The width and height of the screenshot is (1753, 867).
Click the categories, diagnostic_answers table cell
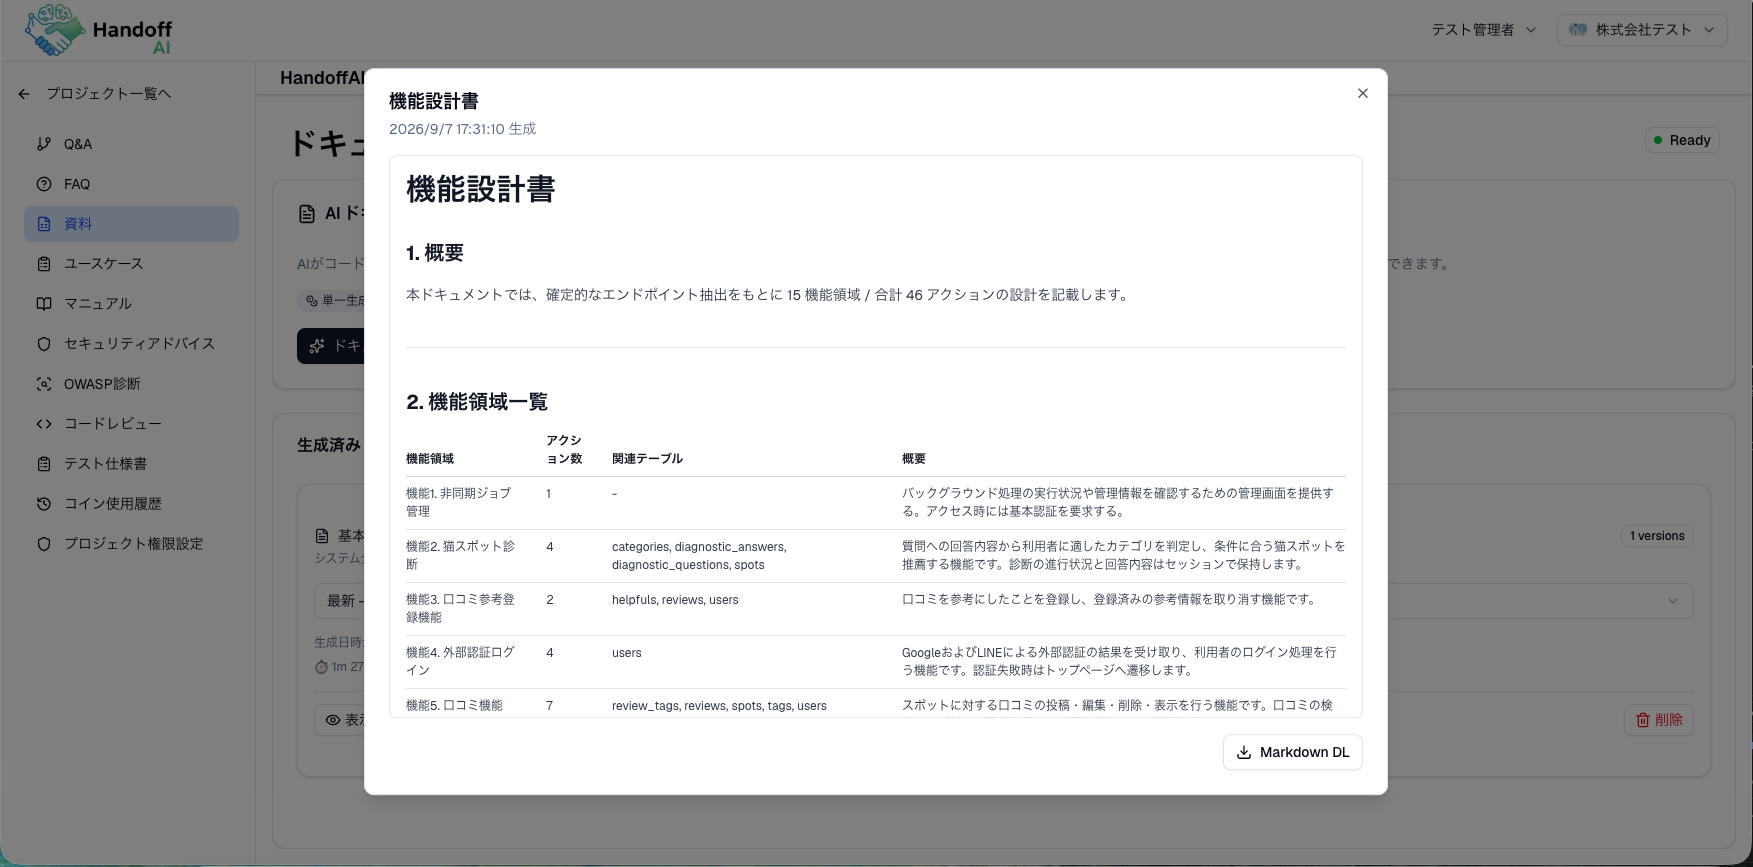pos(699,556)
